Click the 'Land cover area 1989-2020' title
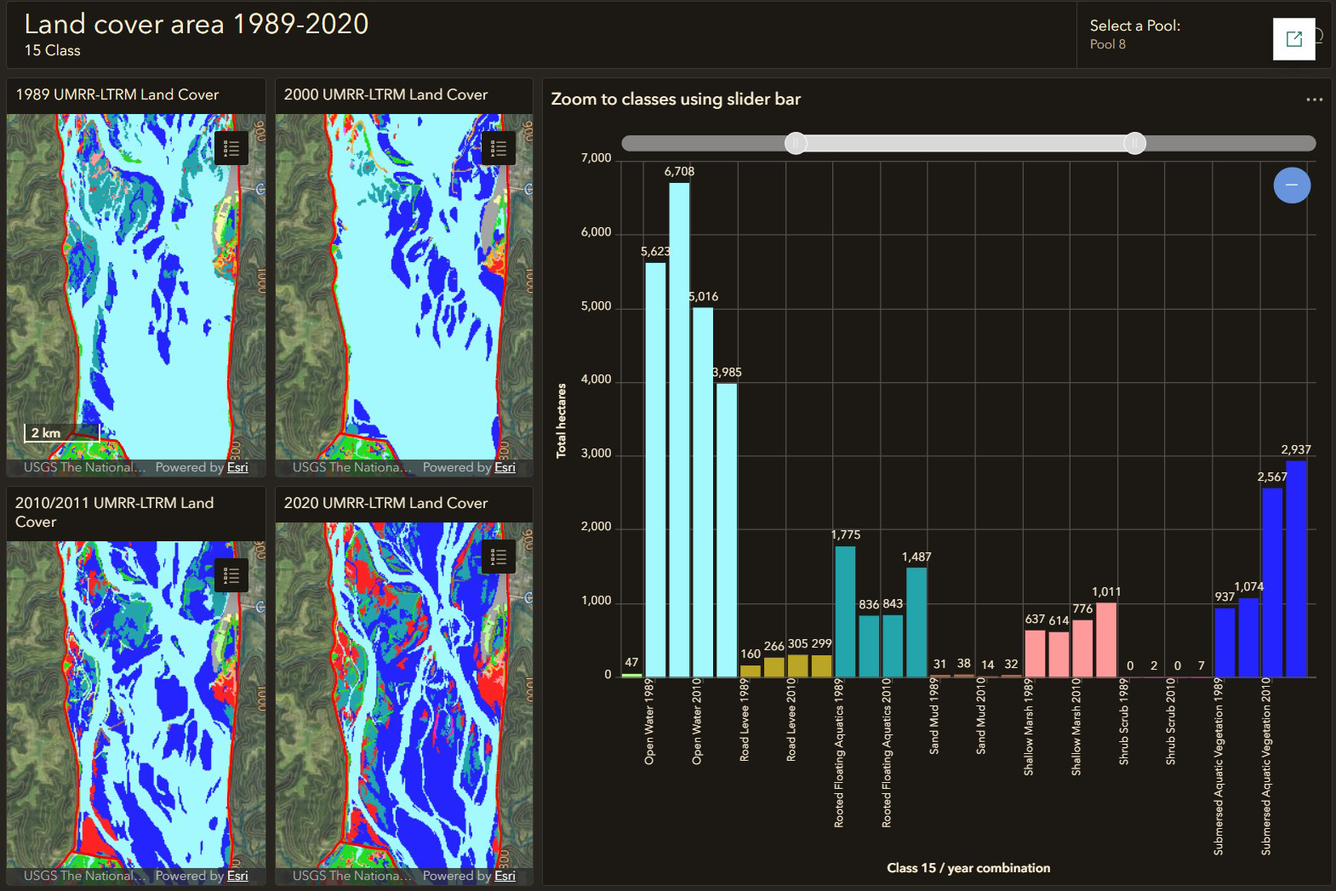1336x891 pixels. click(x=196, y=24)
